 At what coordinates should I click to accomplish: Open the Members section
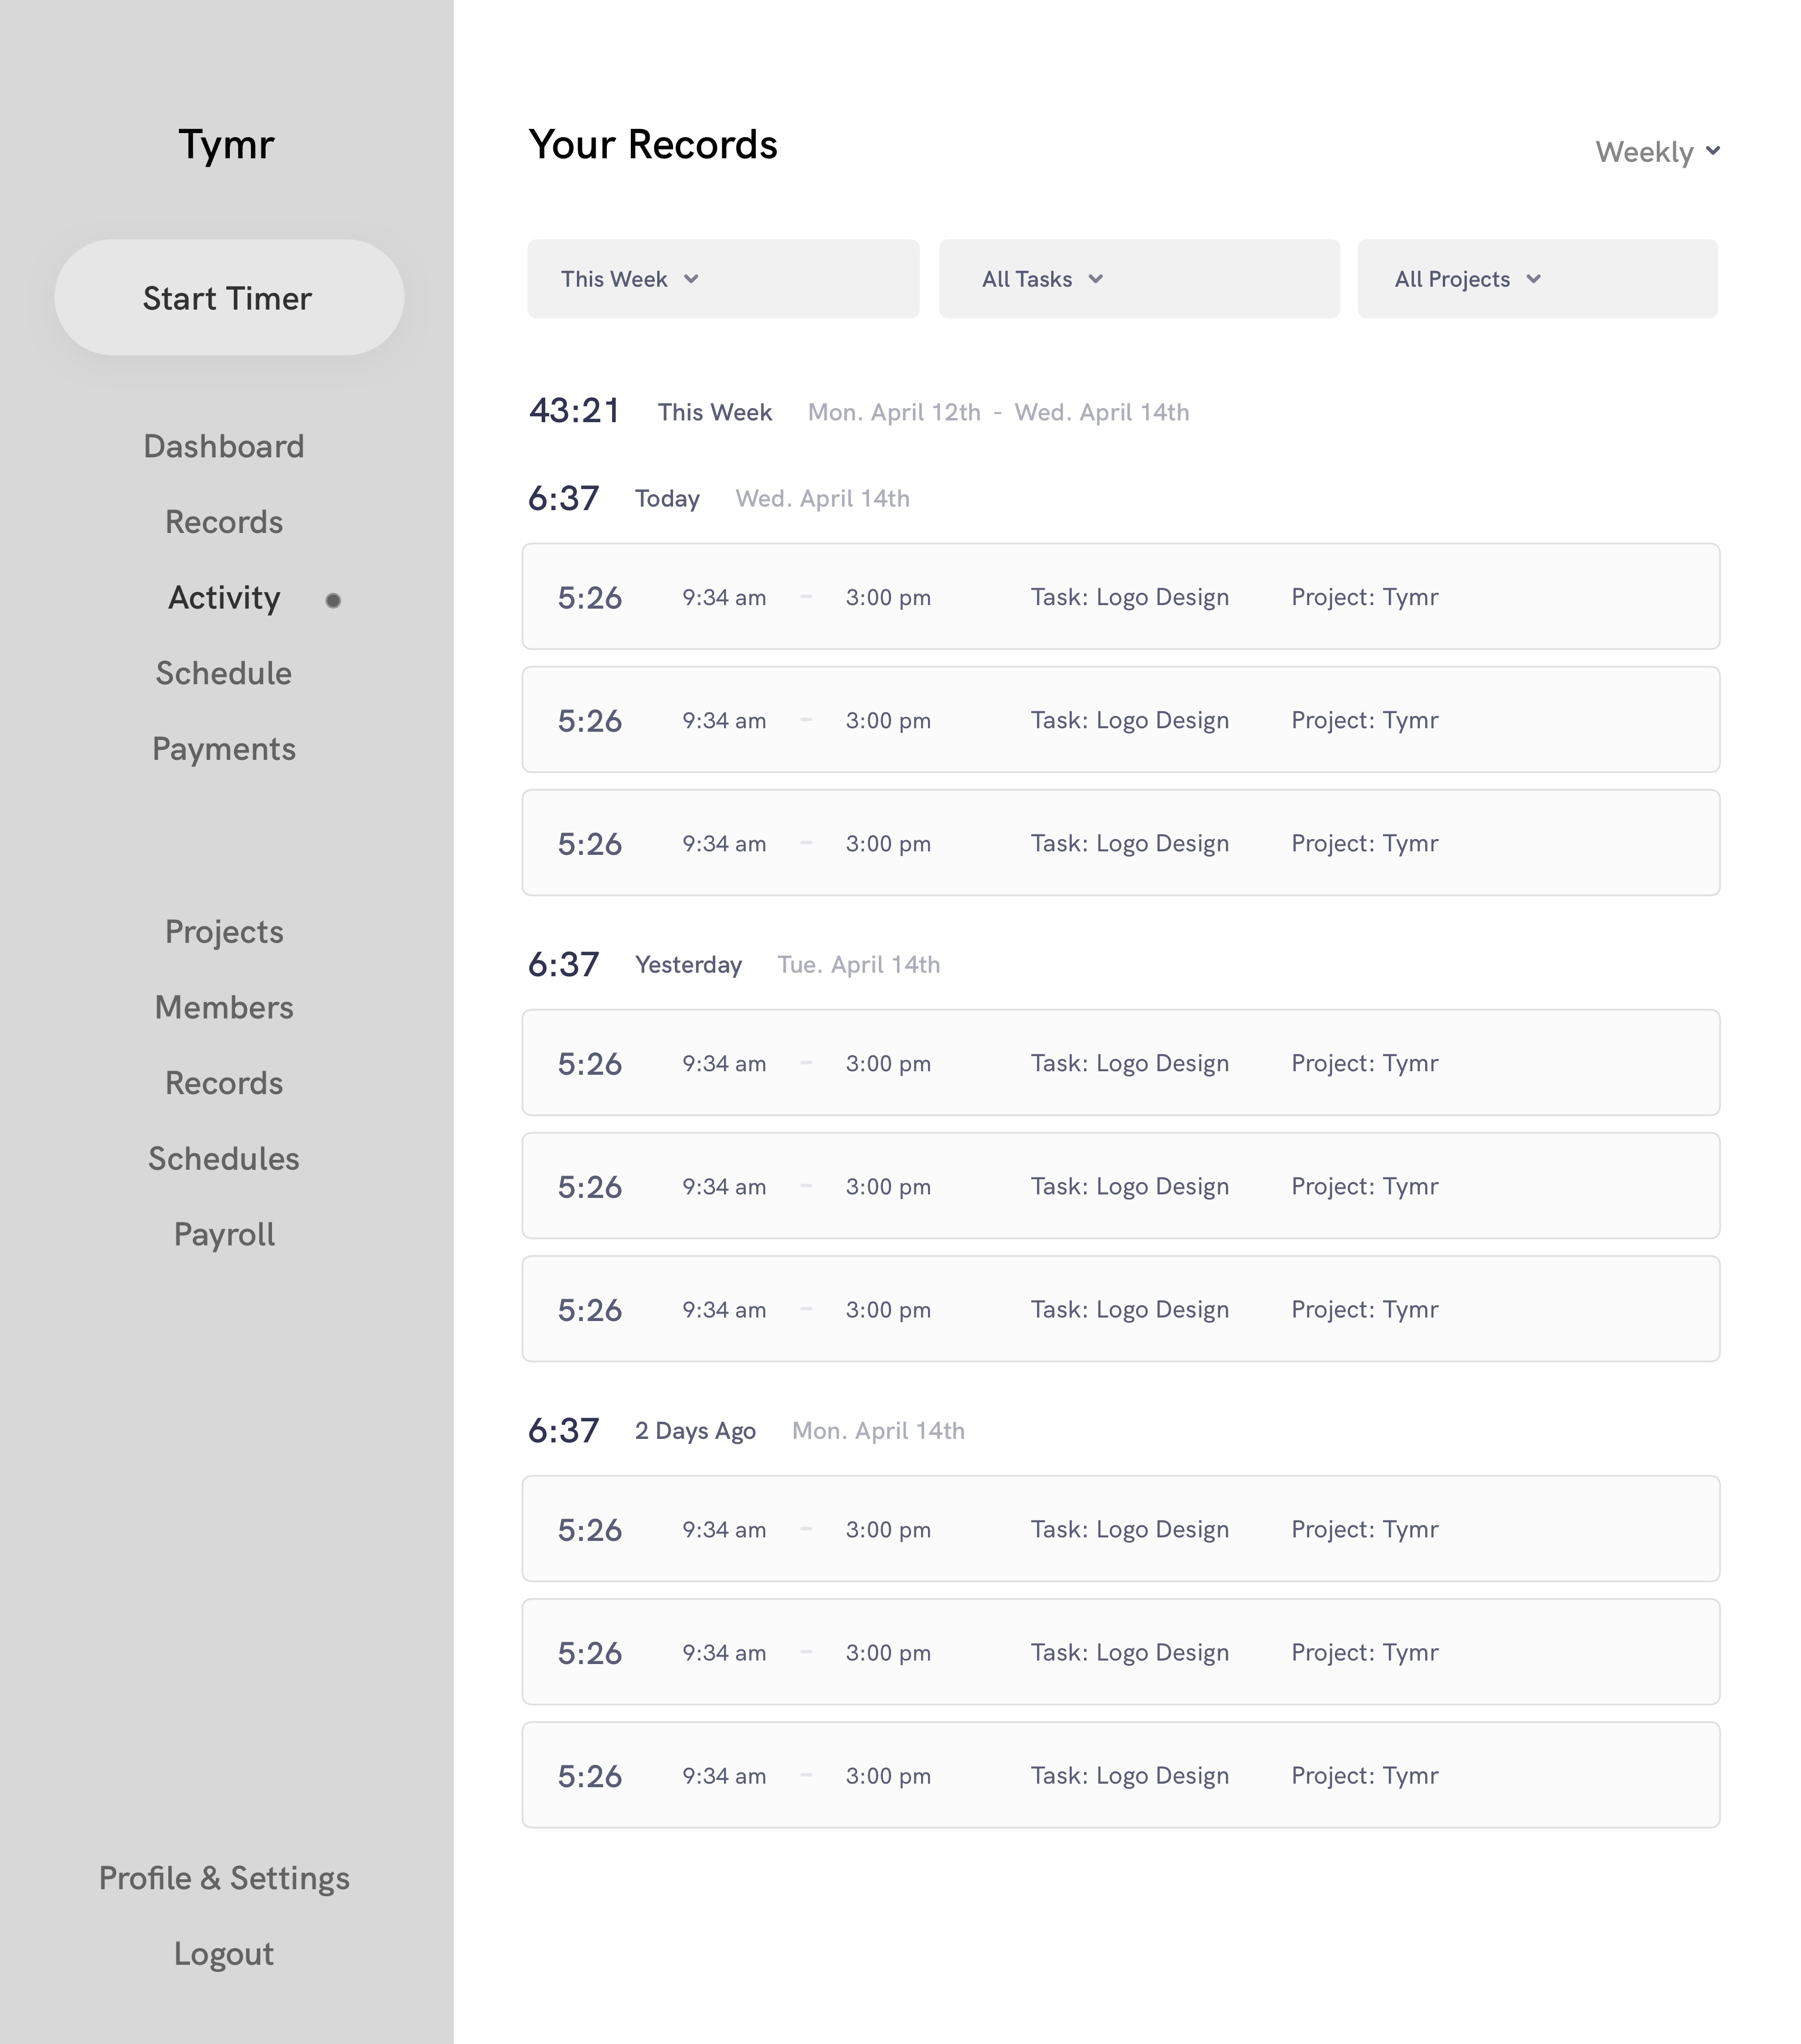[224, 1007]
